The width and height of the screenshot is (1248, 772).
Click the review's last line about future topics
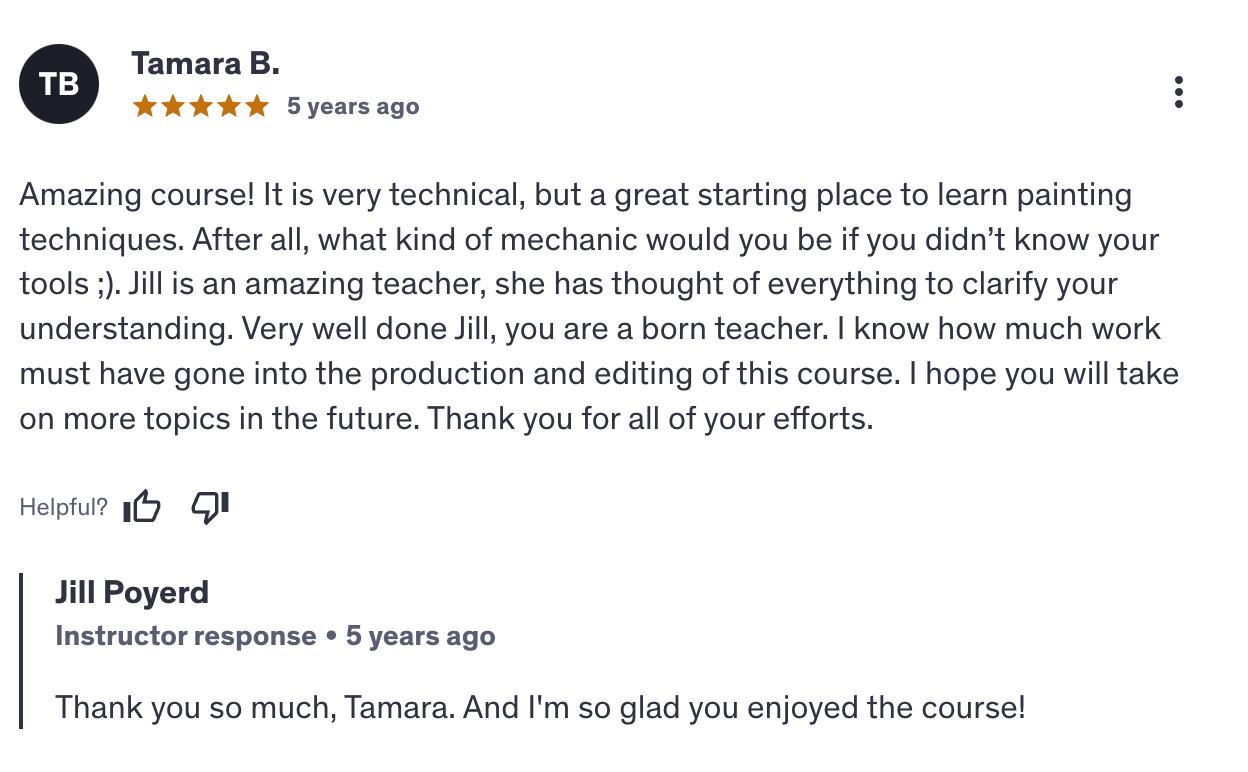pyautogui.click(x=446, y=419)
